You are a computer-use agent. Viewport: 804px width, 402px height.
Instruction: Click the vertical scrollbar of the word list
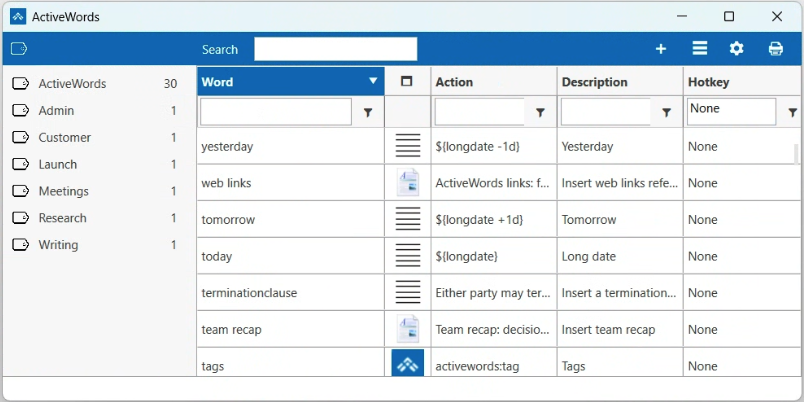[x=797, y=154]
